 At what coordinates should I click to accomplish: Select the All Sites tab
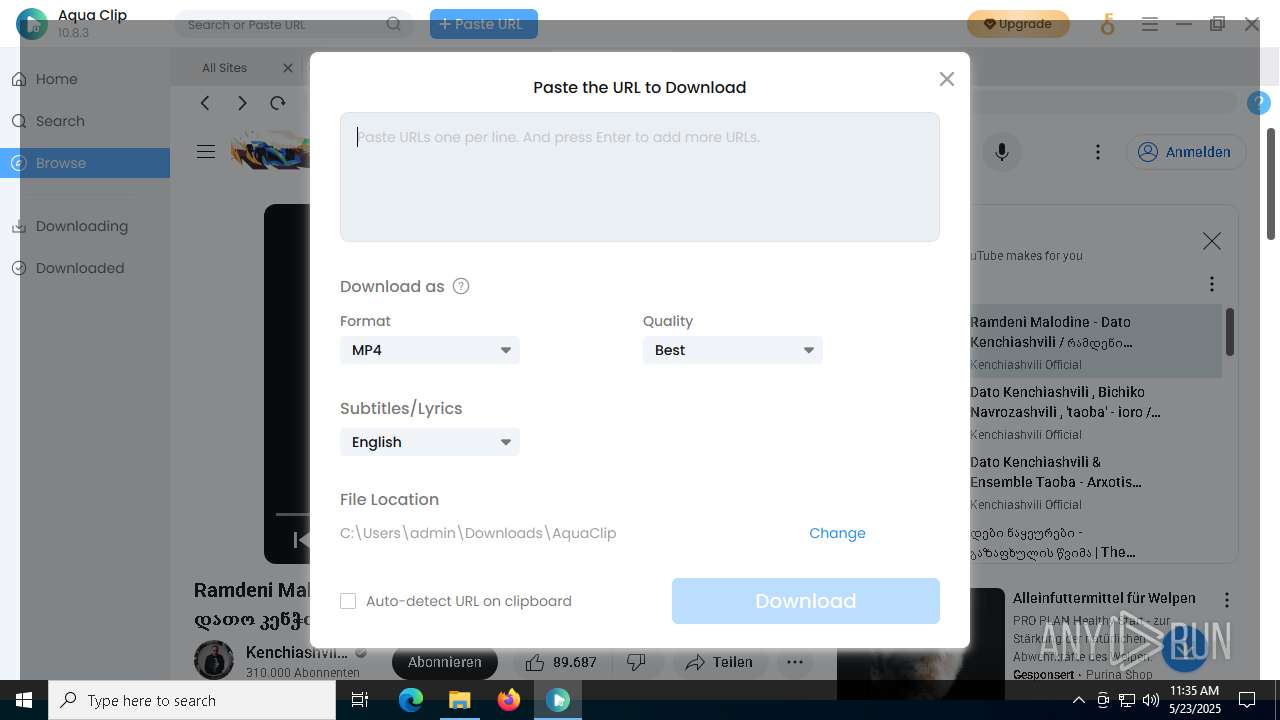[224, 68]
